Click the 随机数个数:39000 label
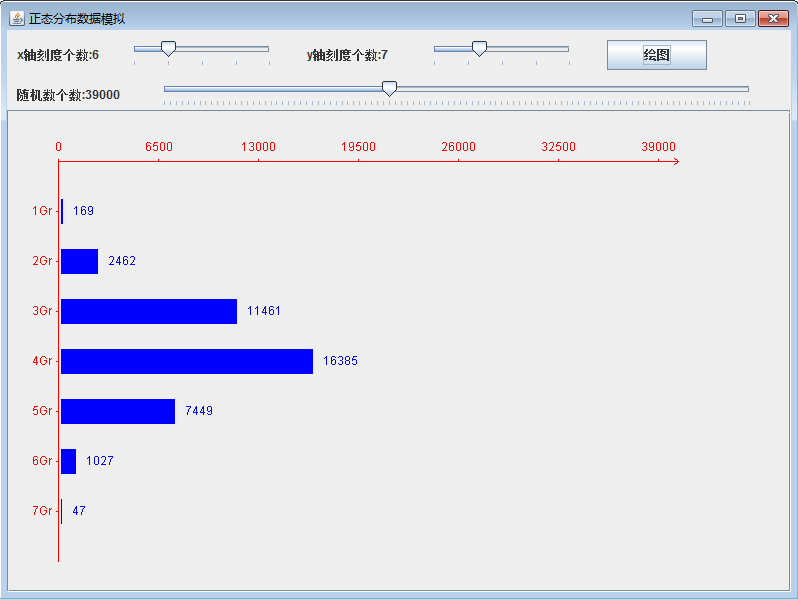Screen dimensions: 798x599 (68, 95)
